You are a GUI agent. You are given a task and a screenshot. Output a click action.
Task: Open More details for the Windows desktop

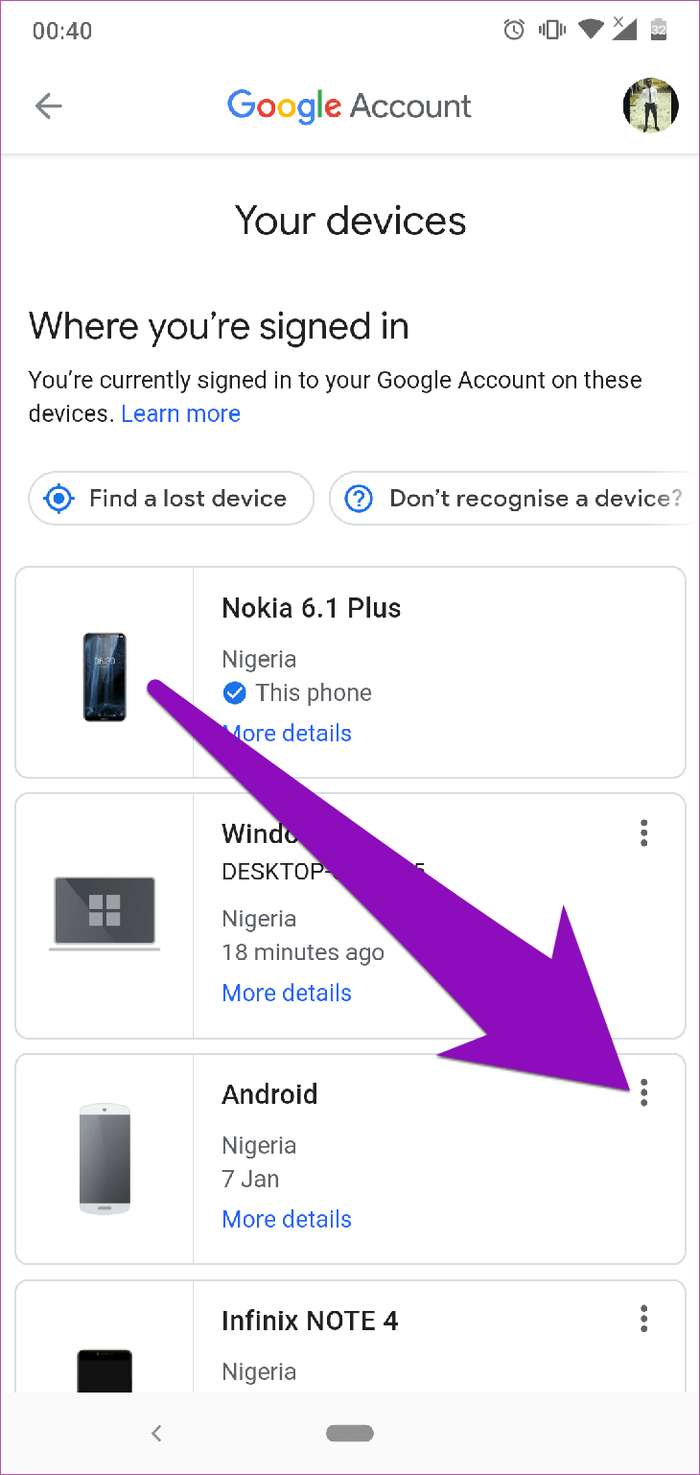point(287,993)
